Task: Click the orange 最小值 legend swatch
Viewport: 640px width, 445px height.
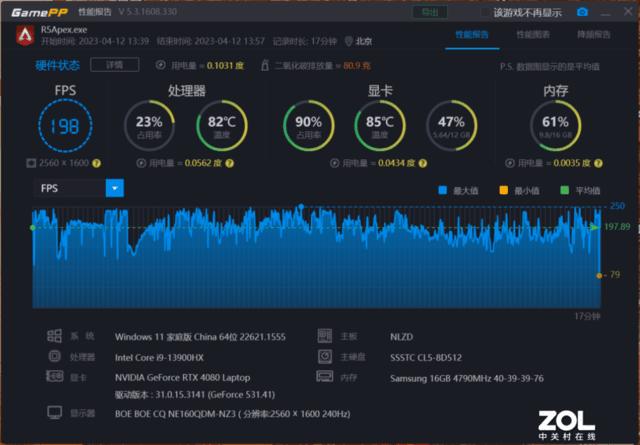Action: tap(504, 190)
